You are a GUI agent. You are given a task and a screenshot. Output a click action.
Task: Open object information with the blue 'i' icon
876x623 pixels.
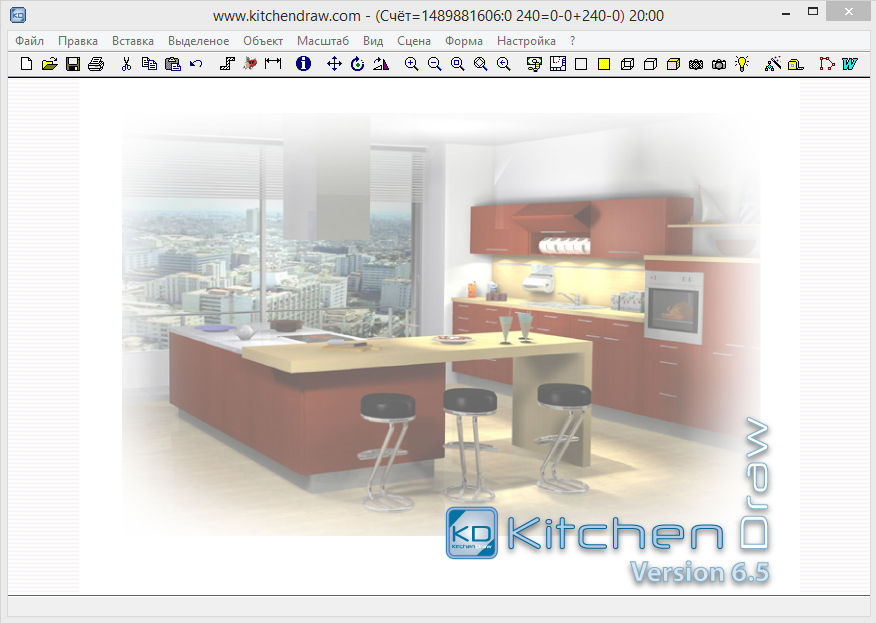pos(303,64)
